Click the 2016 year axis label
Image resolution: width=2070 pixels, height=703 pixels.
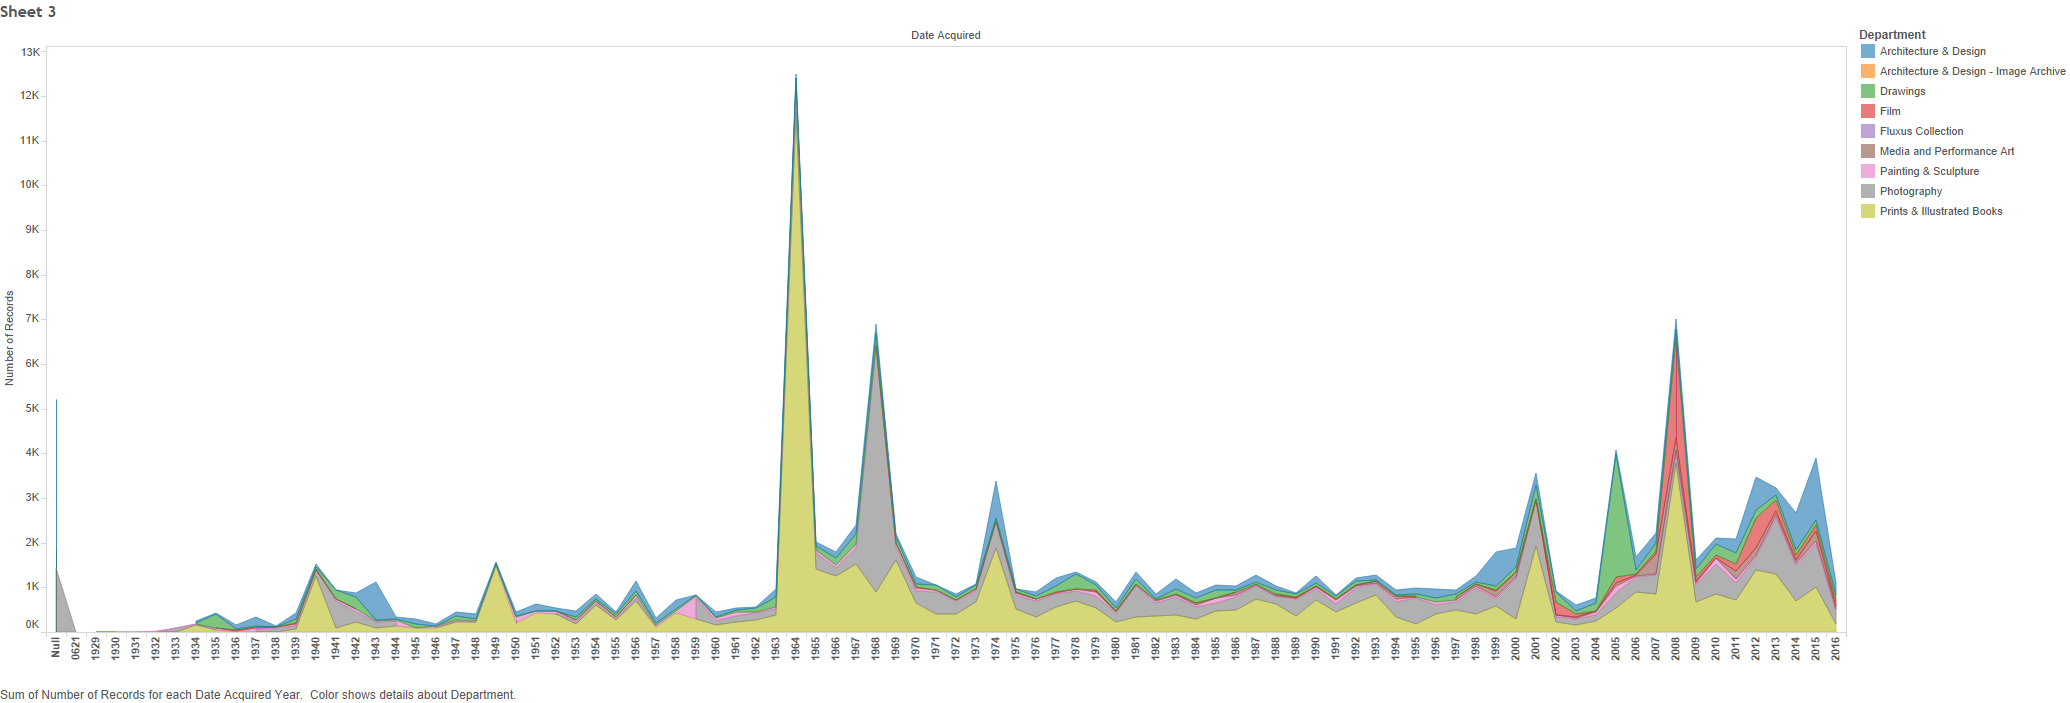point(1836,649)
